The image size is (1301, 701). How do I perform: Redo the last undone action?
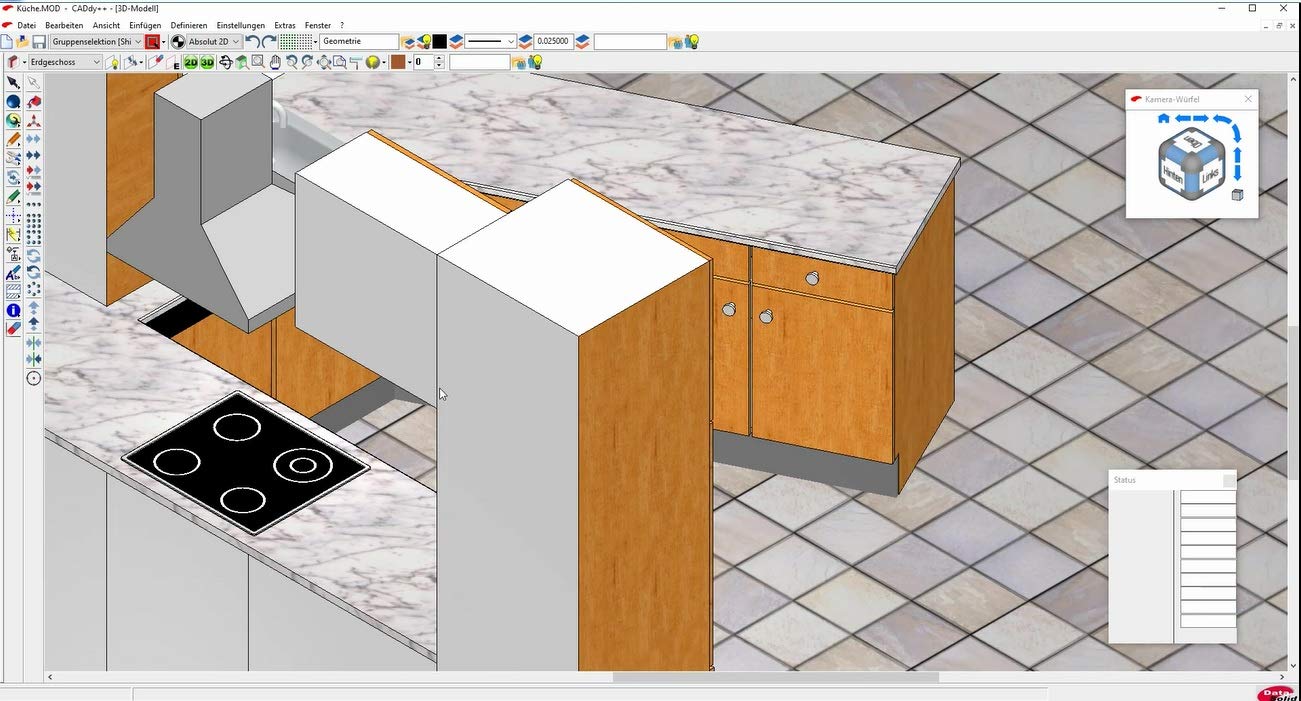click(268, 42)
